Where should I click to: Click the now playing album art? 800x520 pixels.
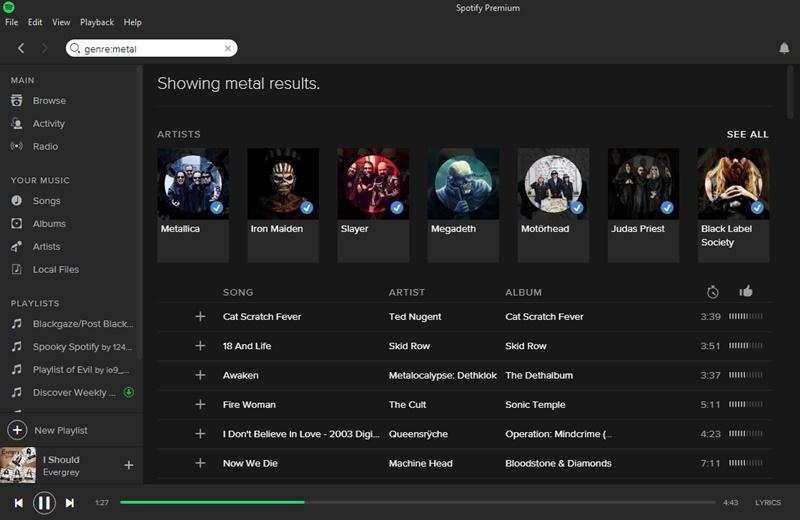coord(18,465)
